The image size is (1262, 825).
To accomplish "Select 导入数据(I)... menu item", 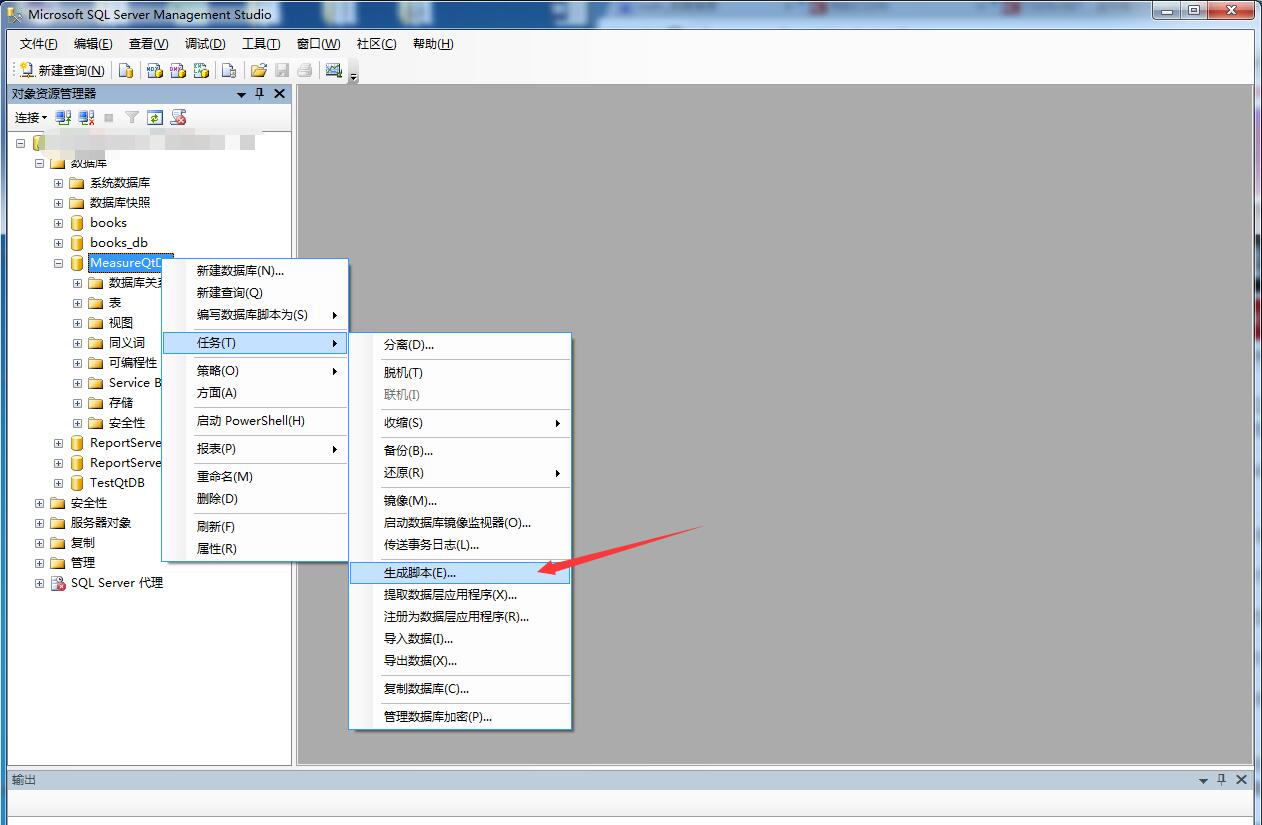I will click(x=460, y=639).
